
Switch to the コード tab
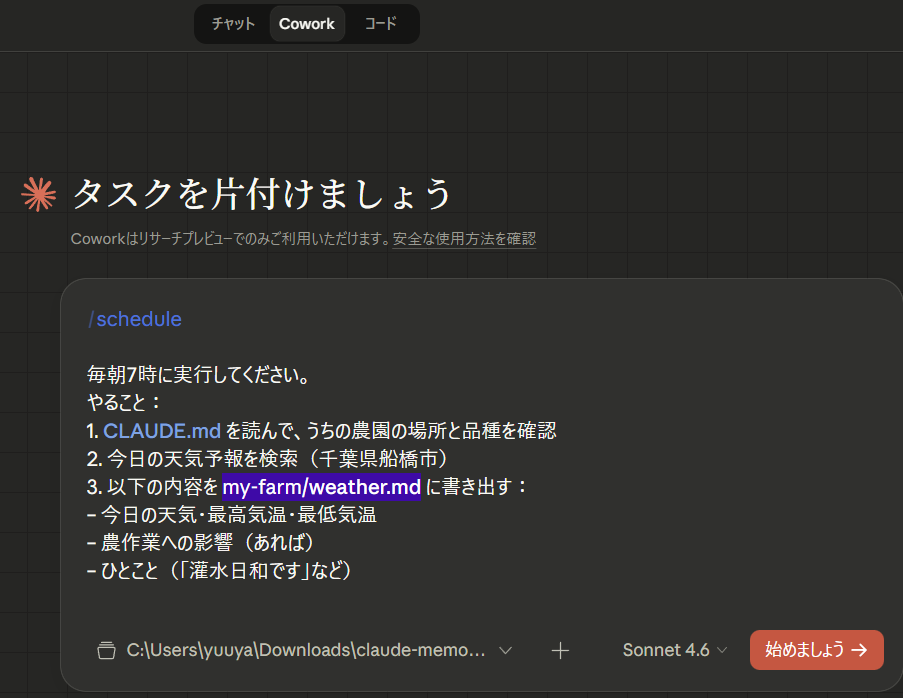coord(380,24)
